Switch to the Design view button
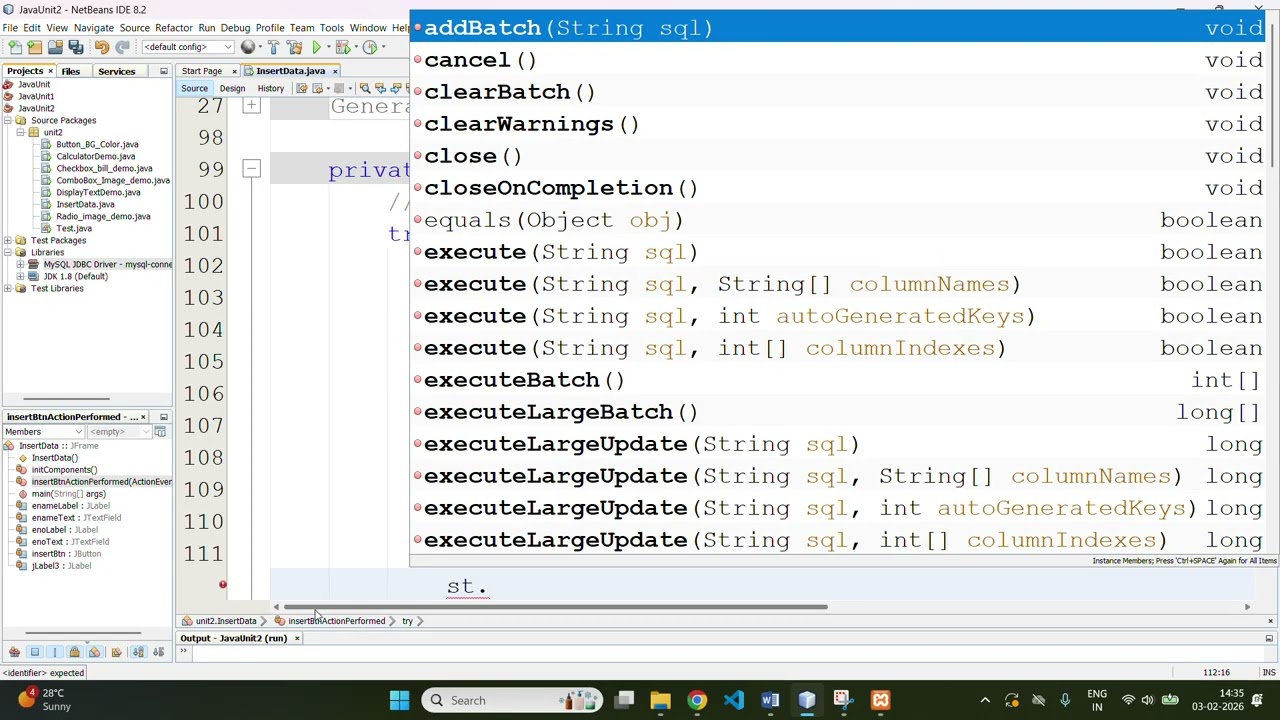1280x720 pixels. [x=232, y=89]
